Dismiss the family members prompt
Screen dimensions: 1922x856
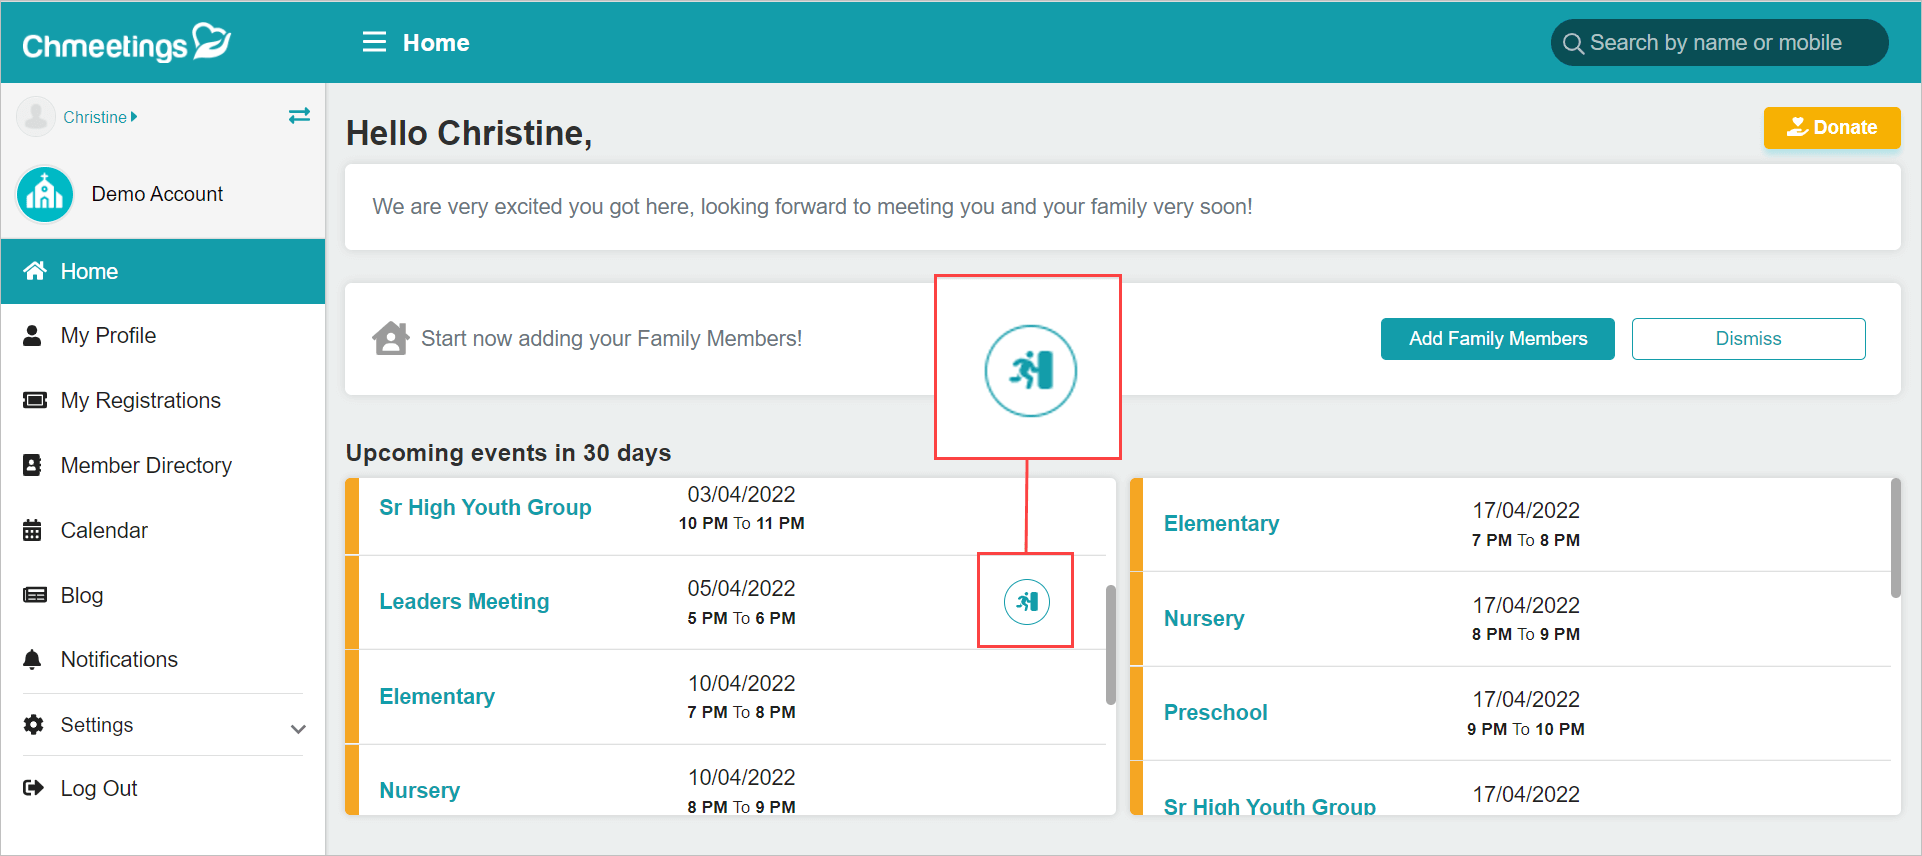[x=1748, y=339]
